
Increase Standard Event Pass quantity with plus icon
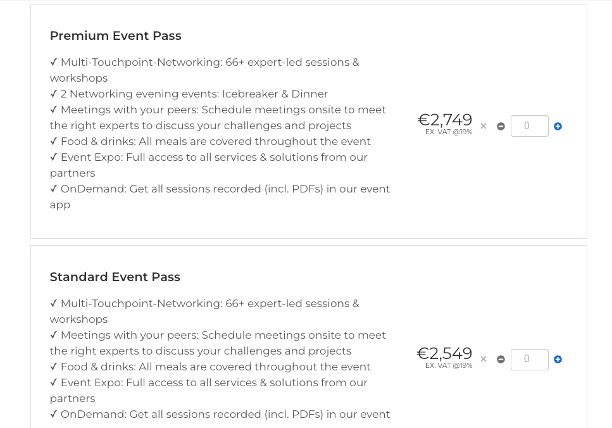click(x=558, y=359)
